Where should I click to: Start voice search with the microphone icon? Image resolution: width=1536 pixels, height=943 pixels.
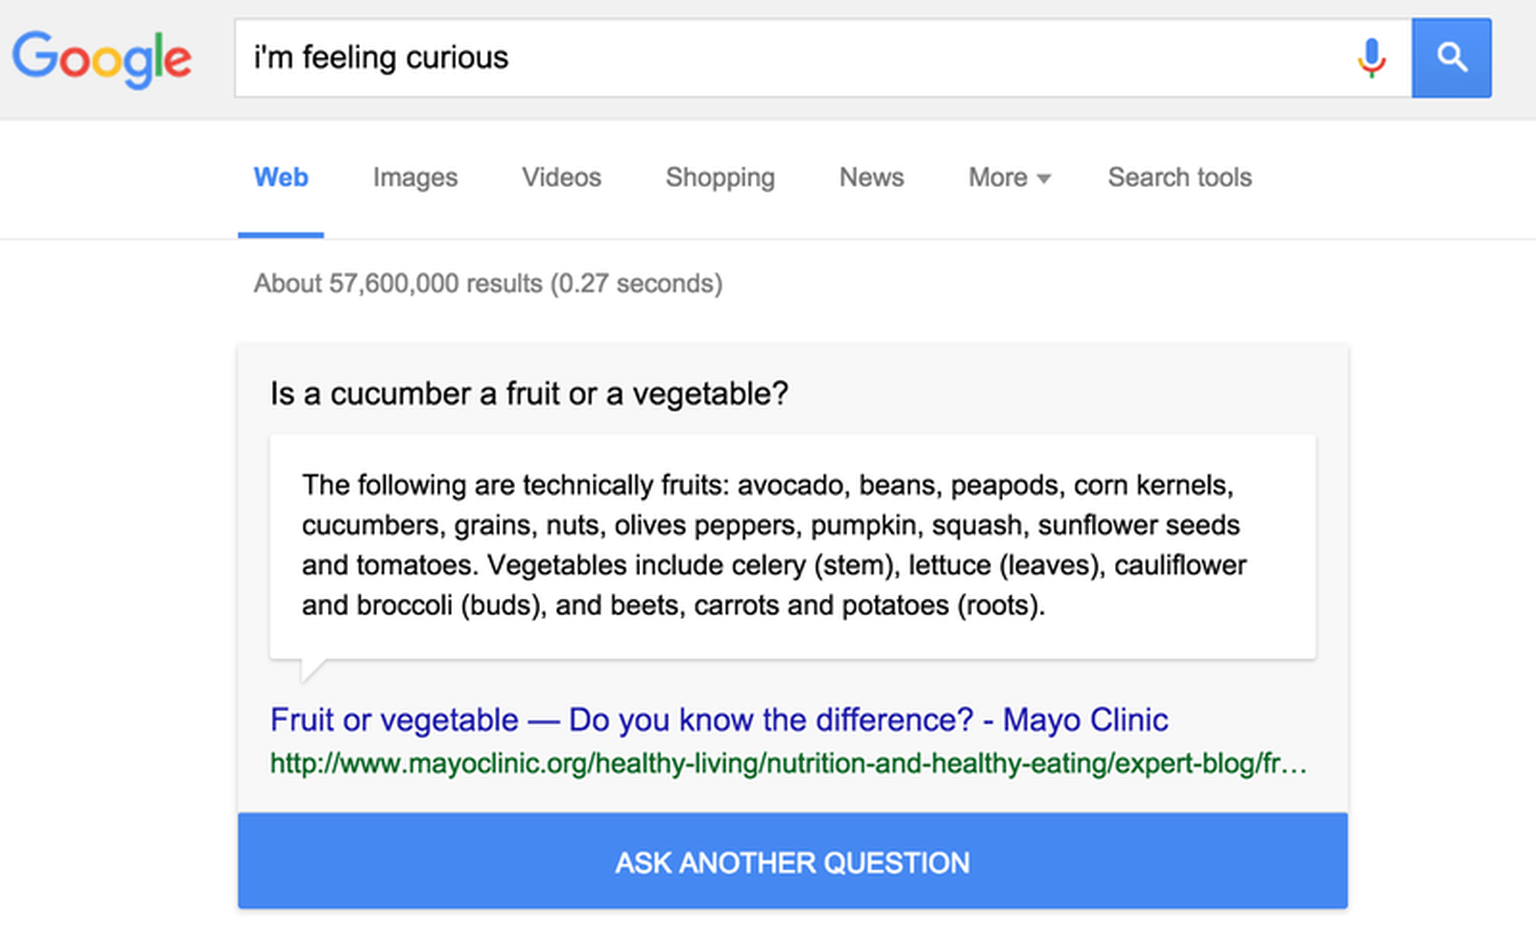click(x=1371, y=58)
